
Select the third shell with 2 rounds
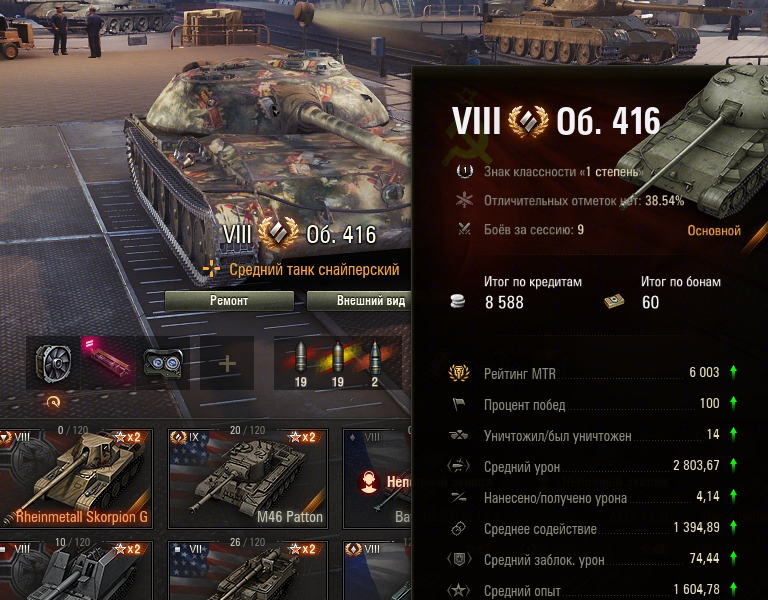pos(375,363)
